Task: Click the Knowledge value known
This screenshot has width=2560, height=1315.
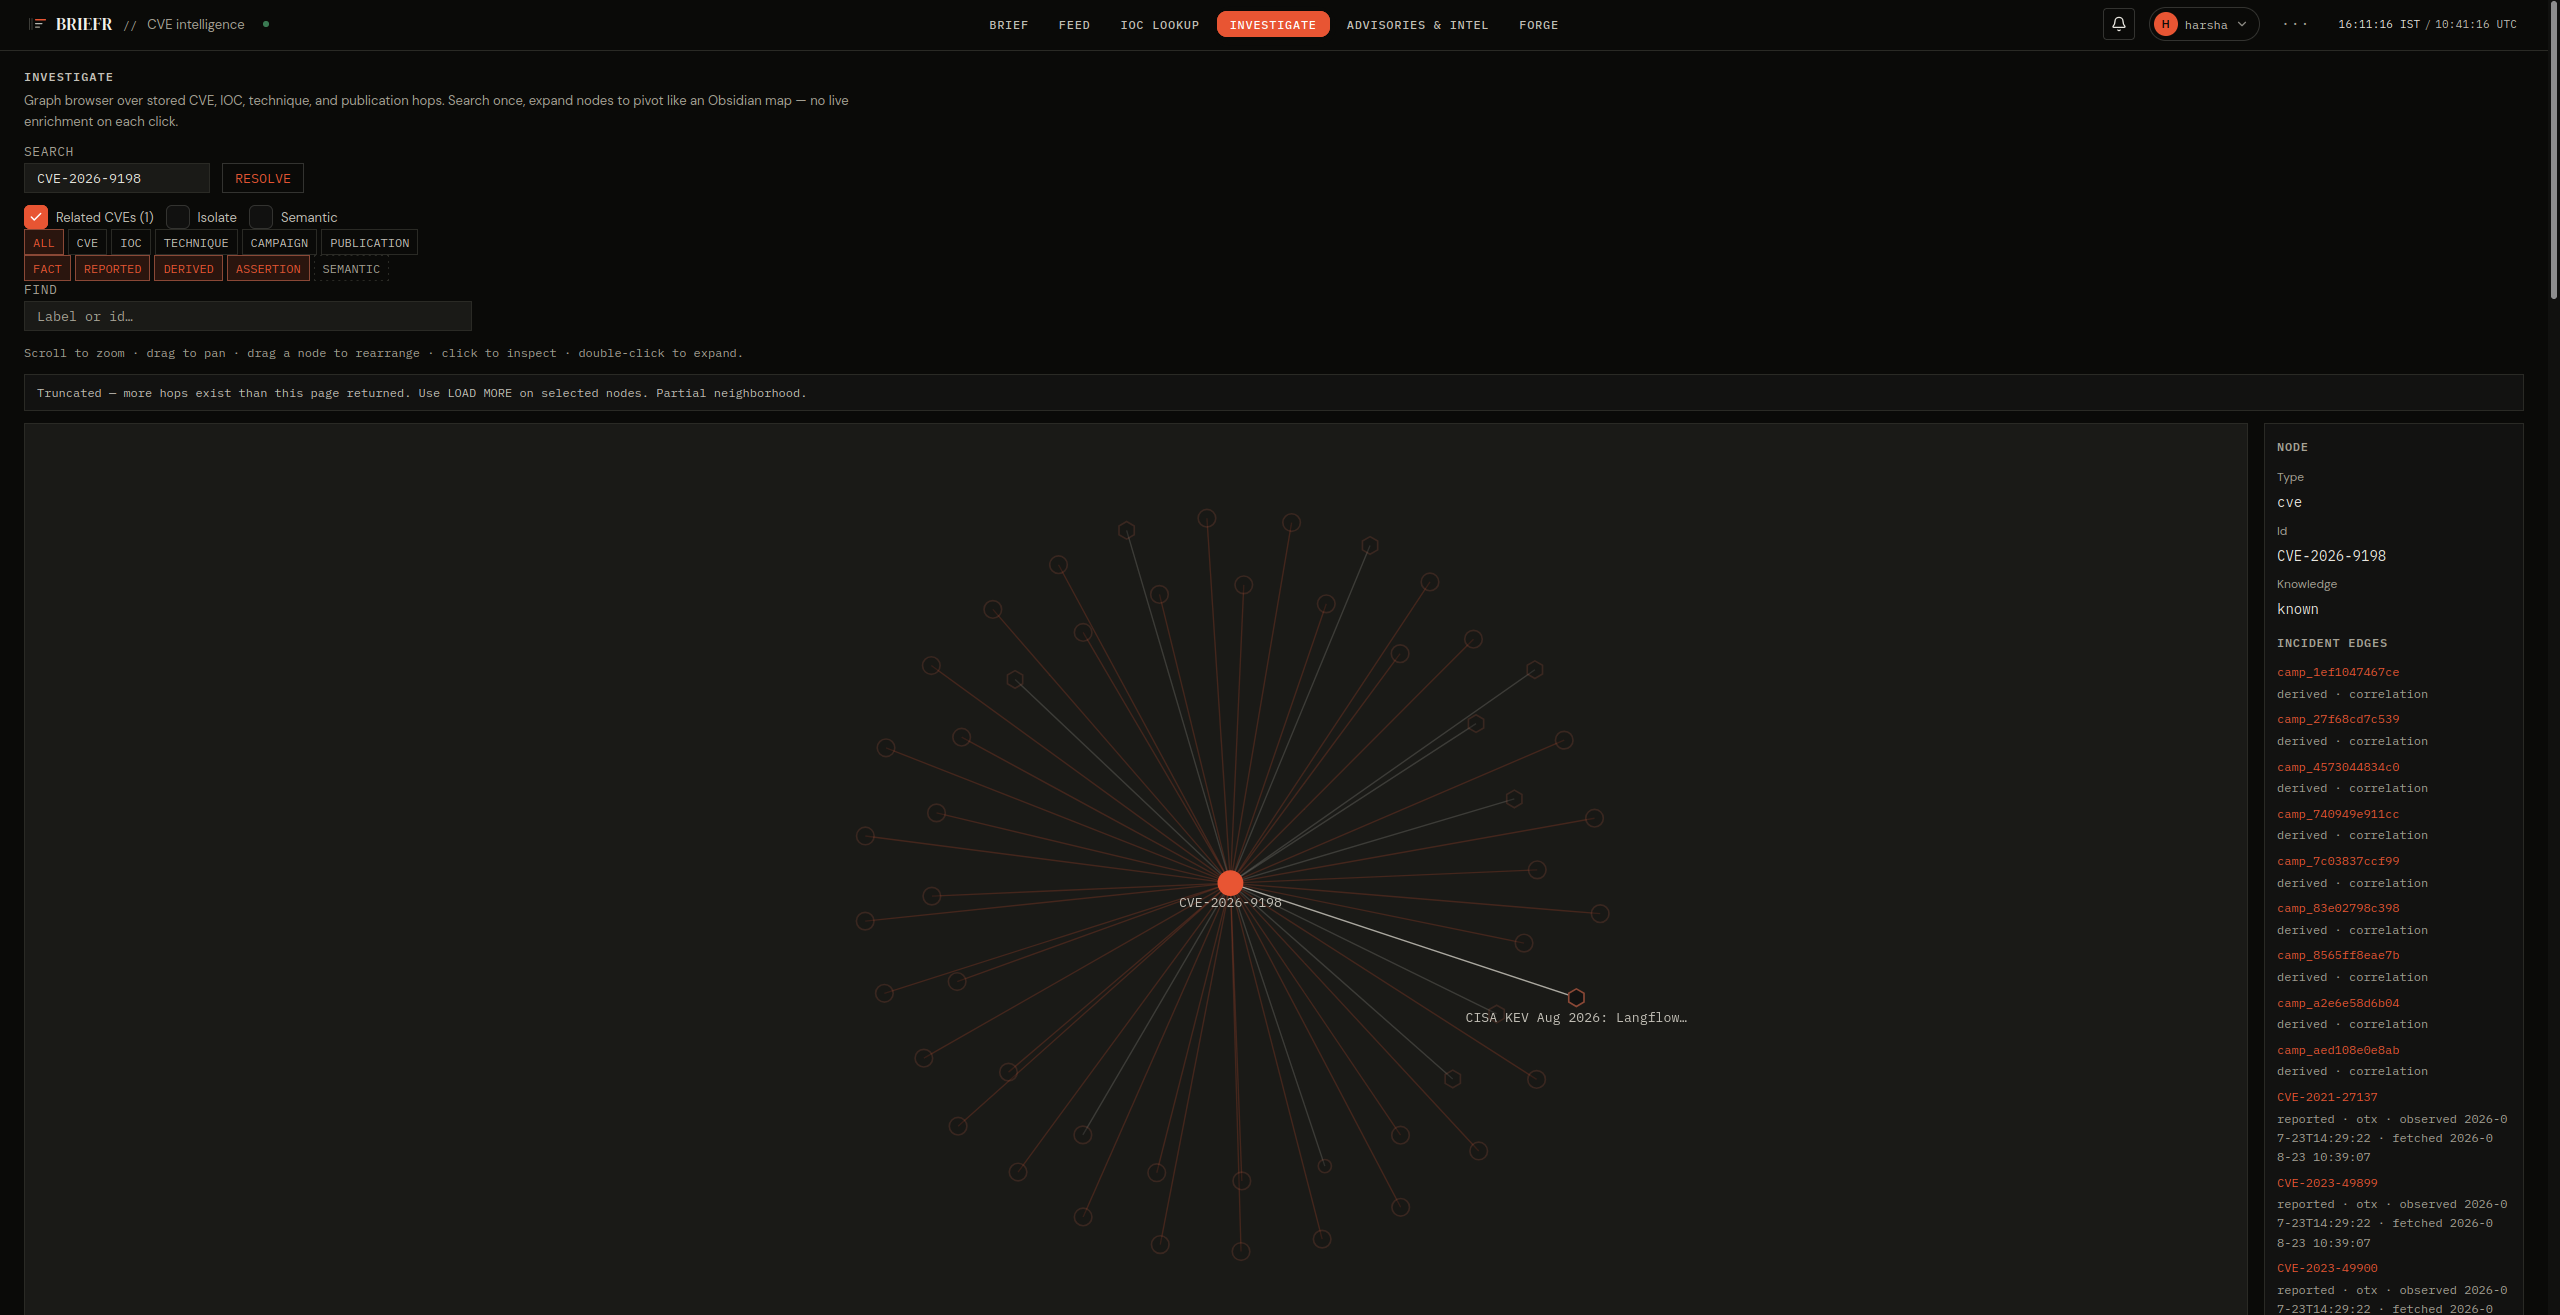Action: (2297, 609)
